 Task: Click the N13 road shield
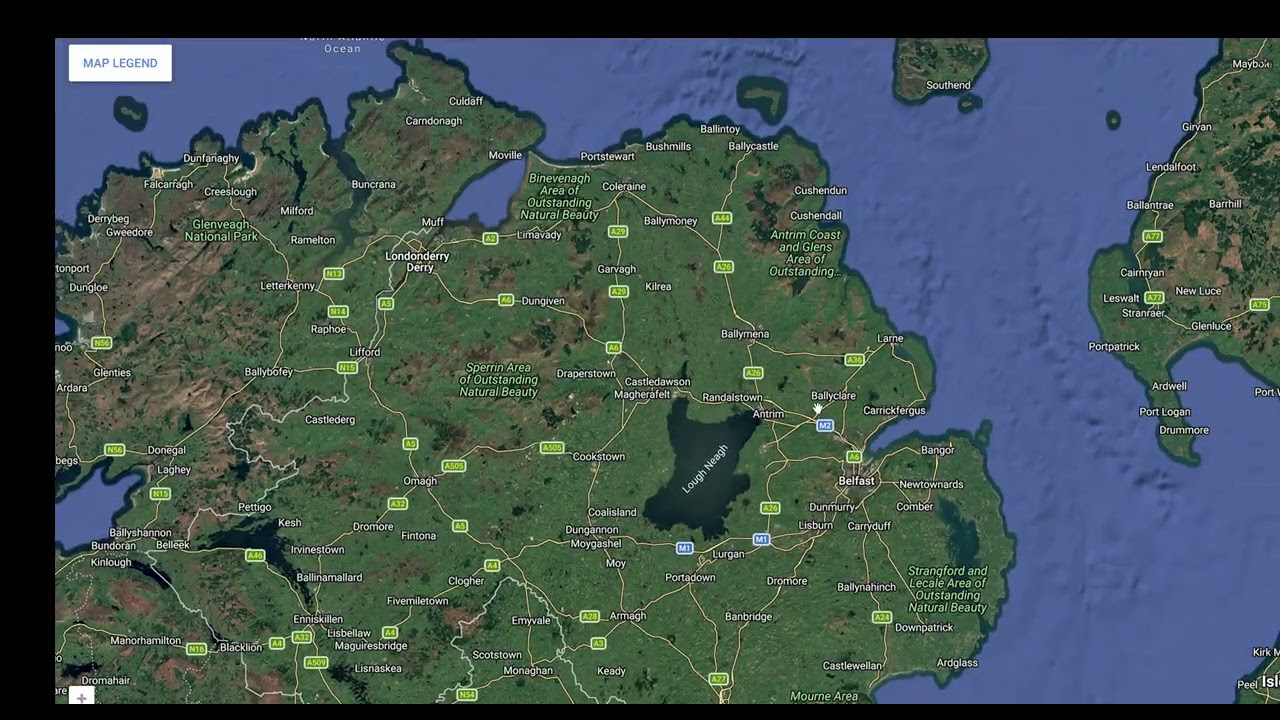(x=334, y=274)
